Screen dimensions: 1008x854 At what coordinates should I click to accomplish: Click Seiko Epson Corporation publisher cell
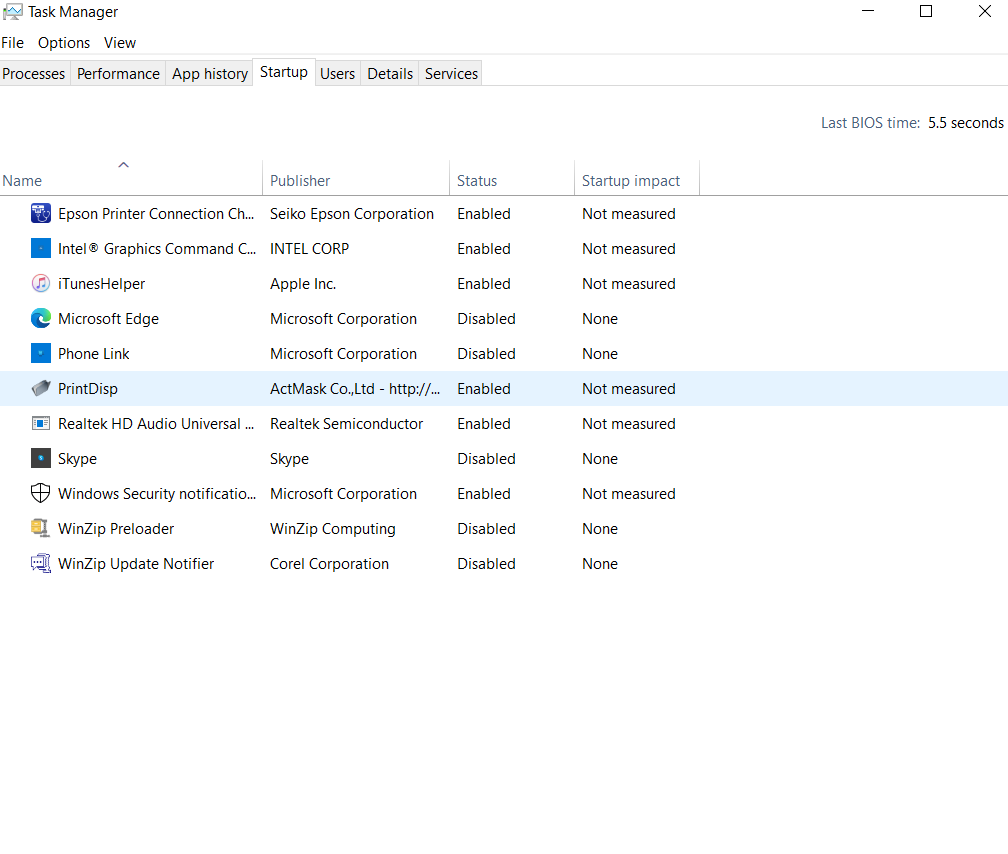coord(352,214)
